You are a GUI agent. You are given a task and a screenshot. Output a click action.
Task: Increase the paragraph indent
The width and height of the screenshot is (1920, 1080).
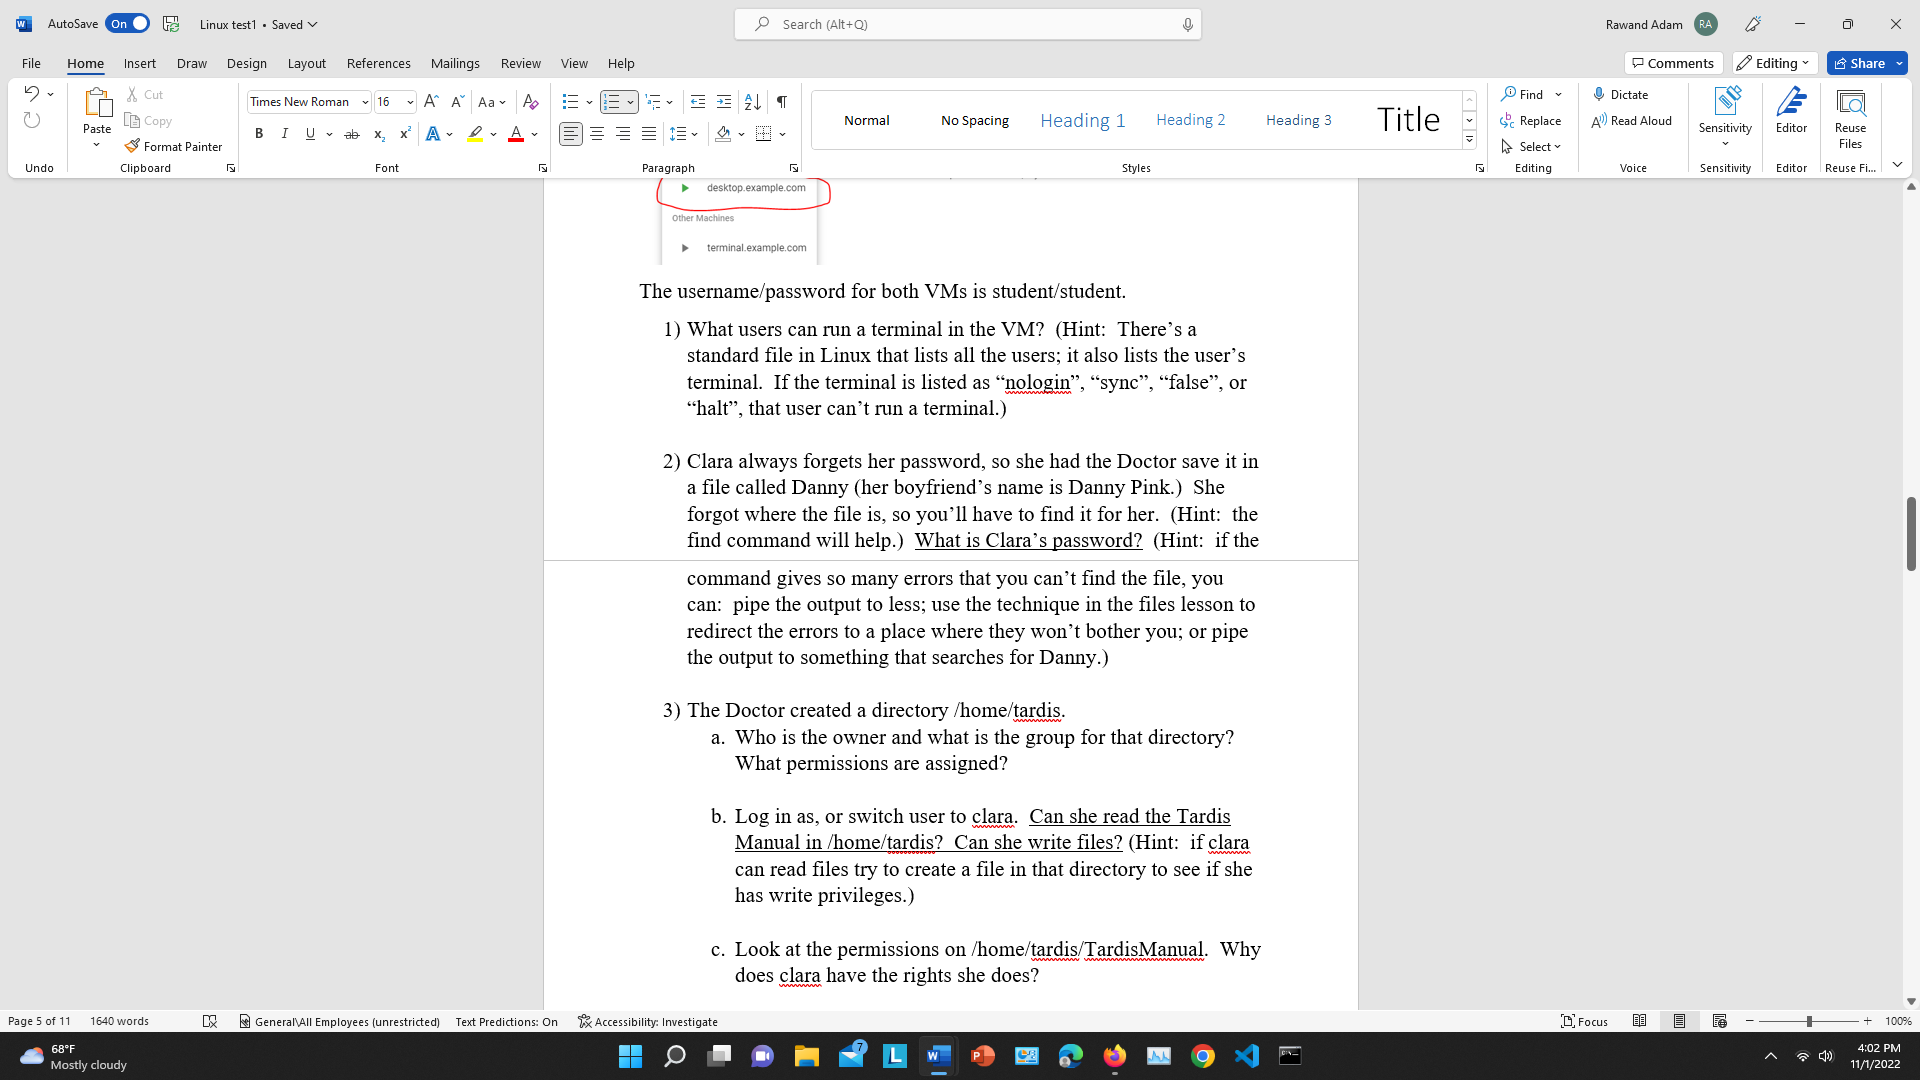pos(724,102)
